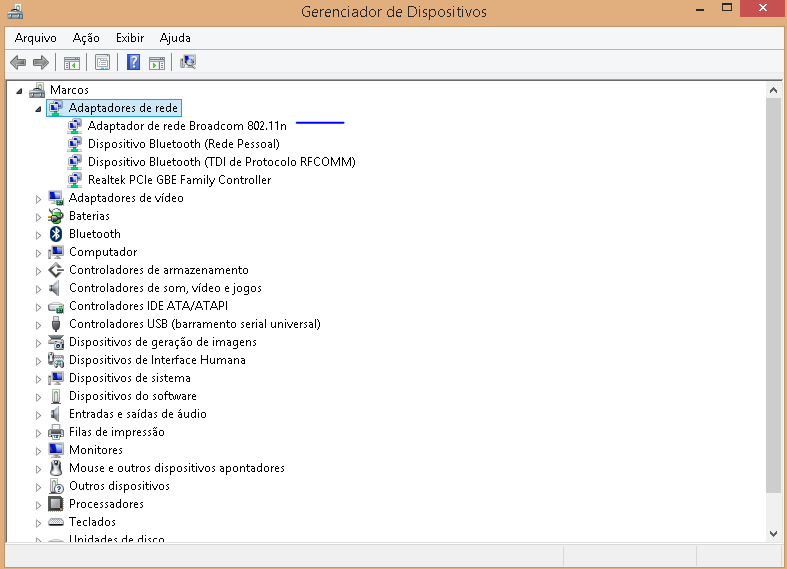Screen dimensions: 787x569
Task: Expand the Baterias node
Action: 38,217
